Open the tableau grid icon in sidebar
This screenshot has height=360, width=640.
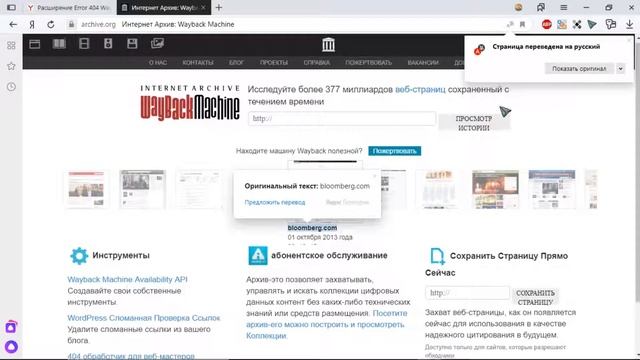(x=11, y=45)
